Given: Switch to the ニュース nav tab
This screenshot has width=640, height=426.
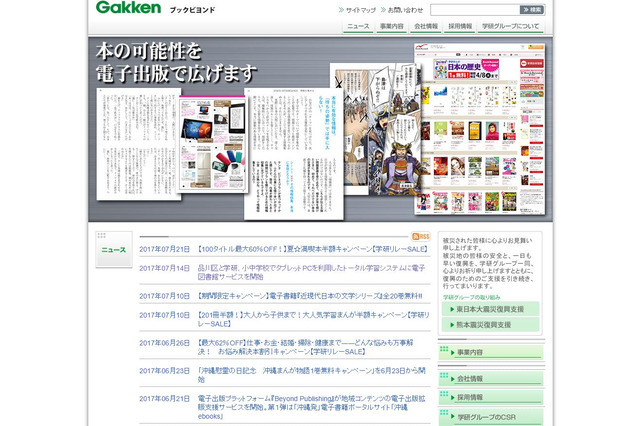Looking at the screenshot, I should tap(358, 27).
